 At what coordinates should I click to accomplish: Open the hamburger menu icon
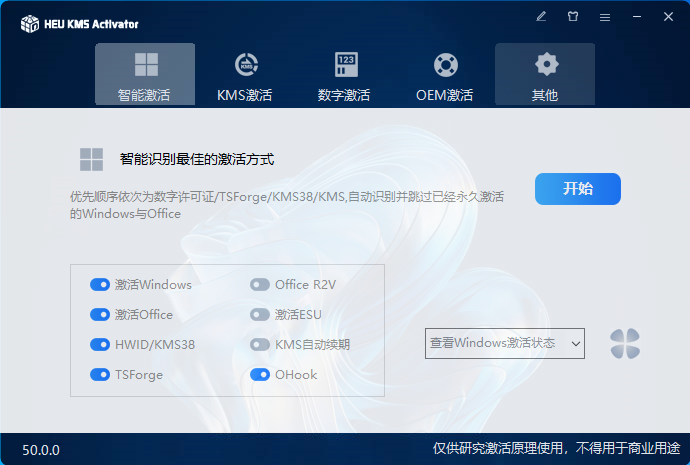pyautogui.click(x=604, y=17)
